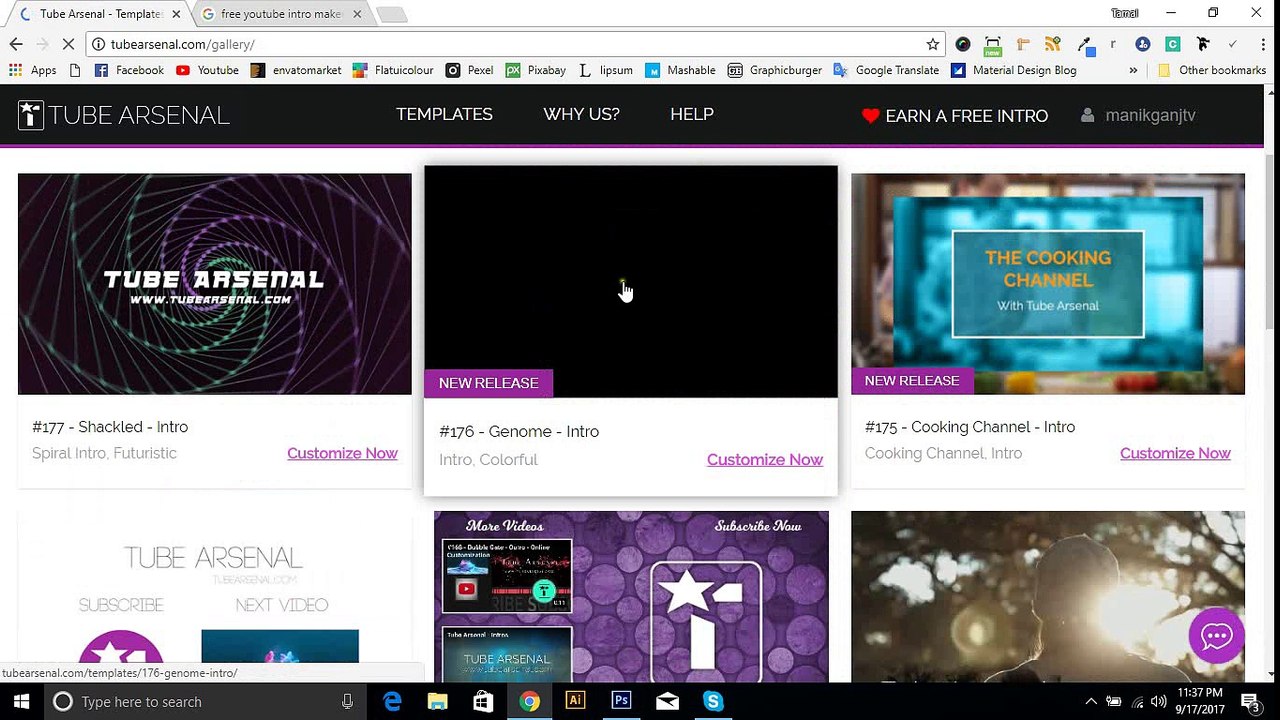Open the Material Design Blog bookmark
This screenshot has width=1280, height=720.
(1014, 70)
